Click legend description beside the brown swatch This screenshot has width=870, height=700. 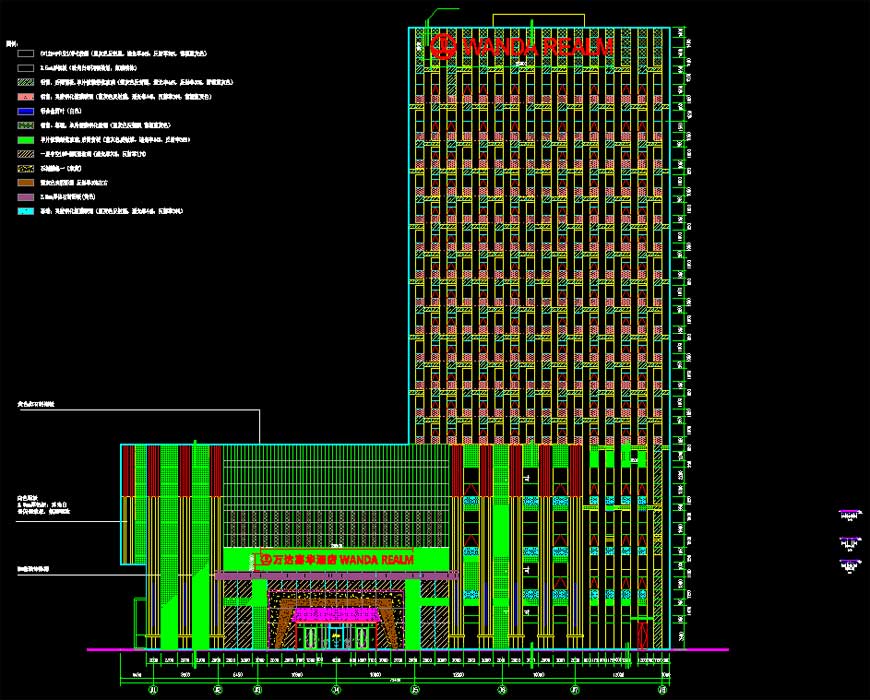click(x=74, y=182)
